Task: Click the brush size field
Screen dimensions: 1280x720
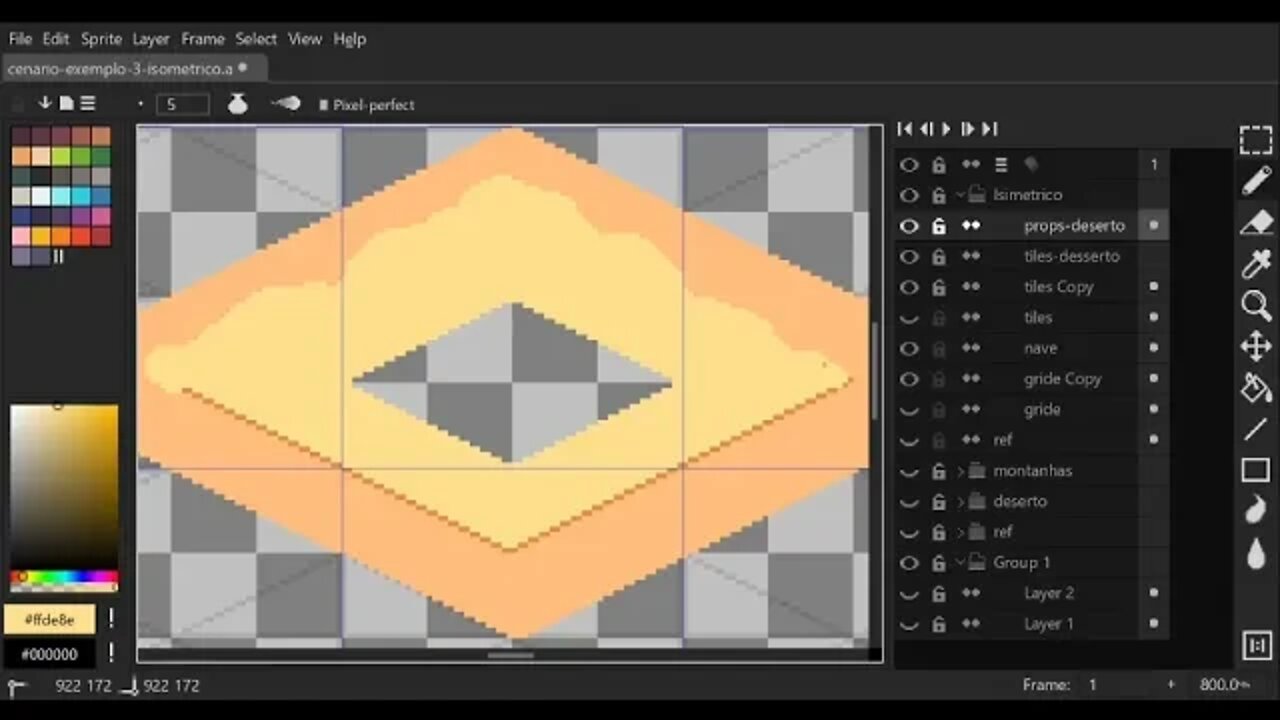Action: pyautogui.click(x=183, y=105)
